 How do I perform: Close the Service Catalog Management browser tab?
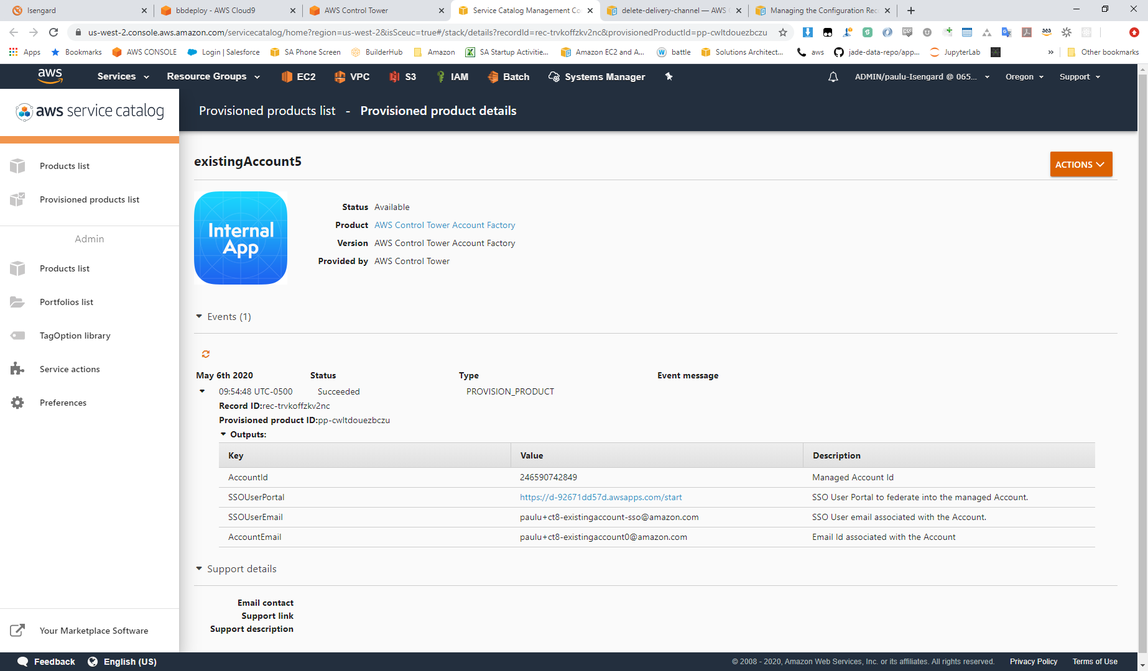(x=590, y=10)
